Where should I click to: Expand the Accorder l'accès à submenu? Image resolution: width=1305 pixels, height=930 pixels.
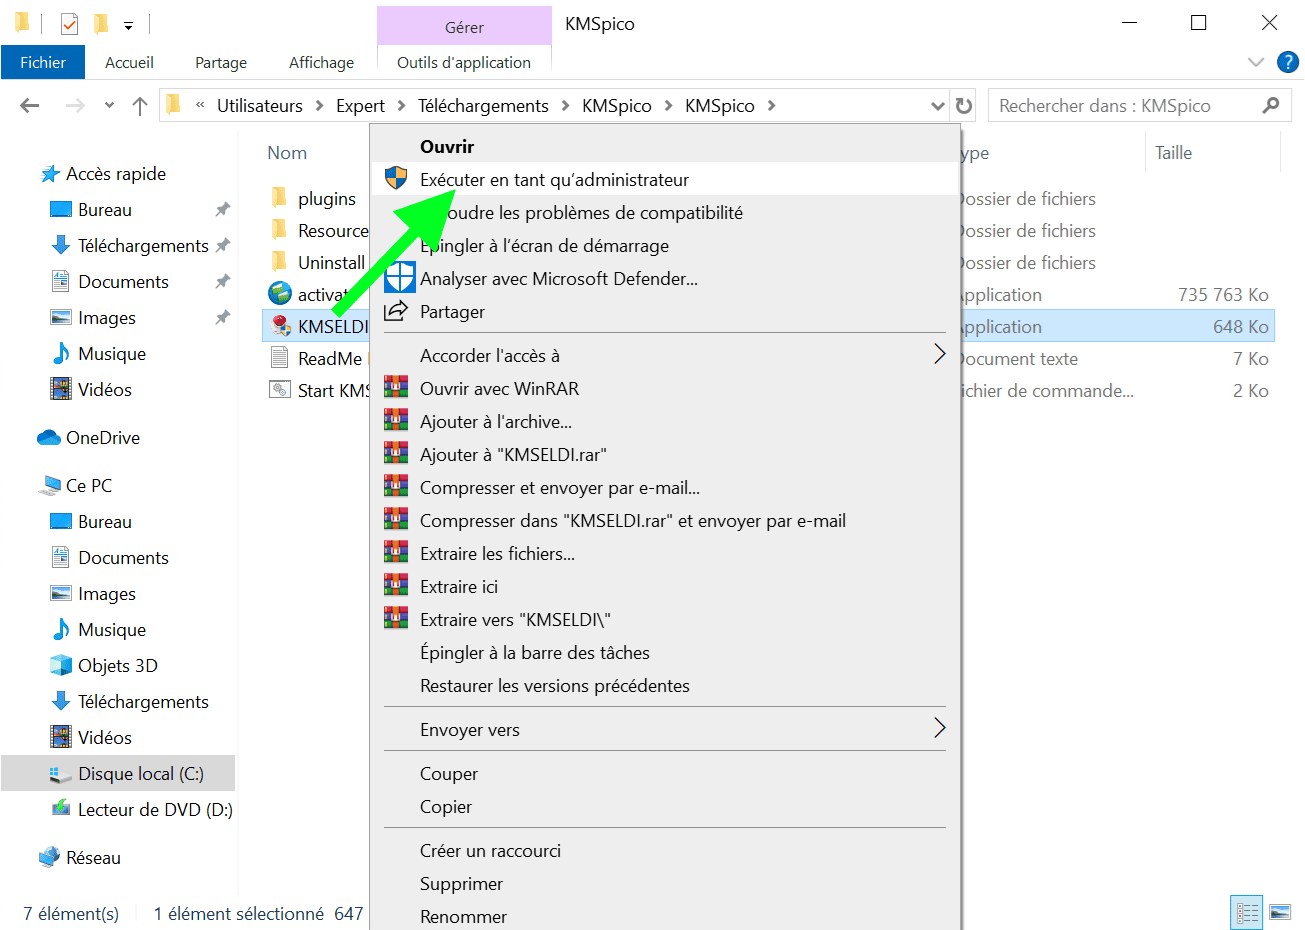coord(939,355)
